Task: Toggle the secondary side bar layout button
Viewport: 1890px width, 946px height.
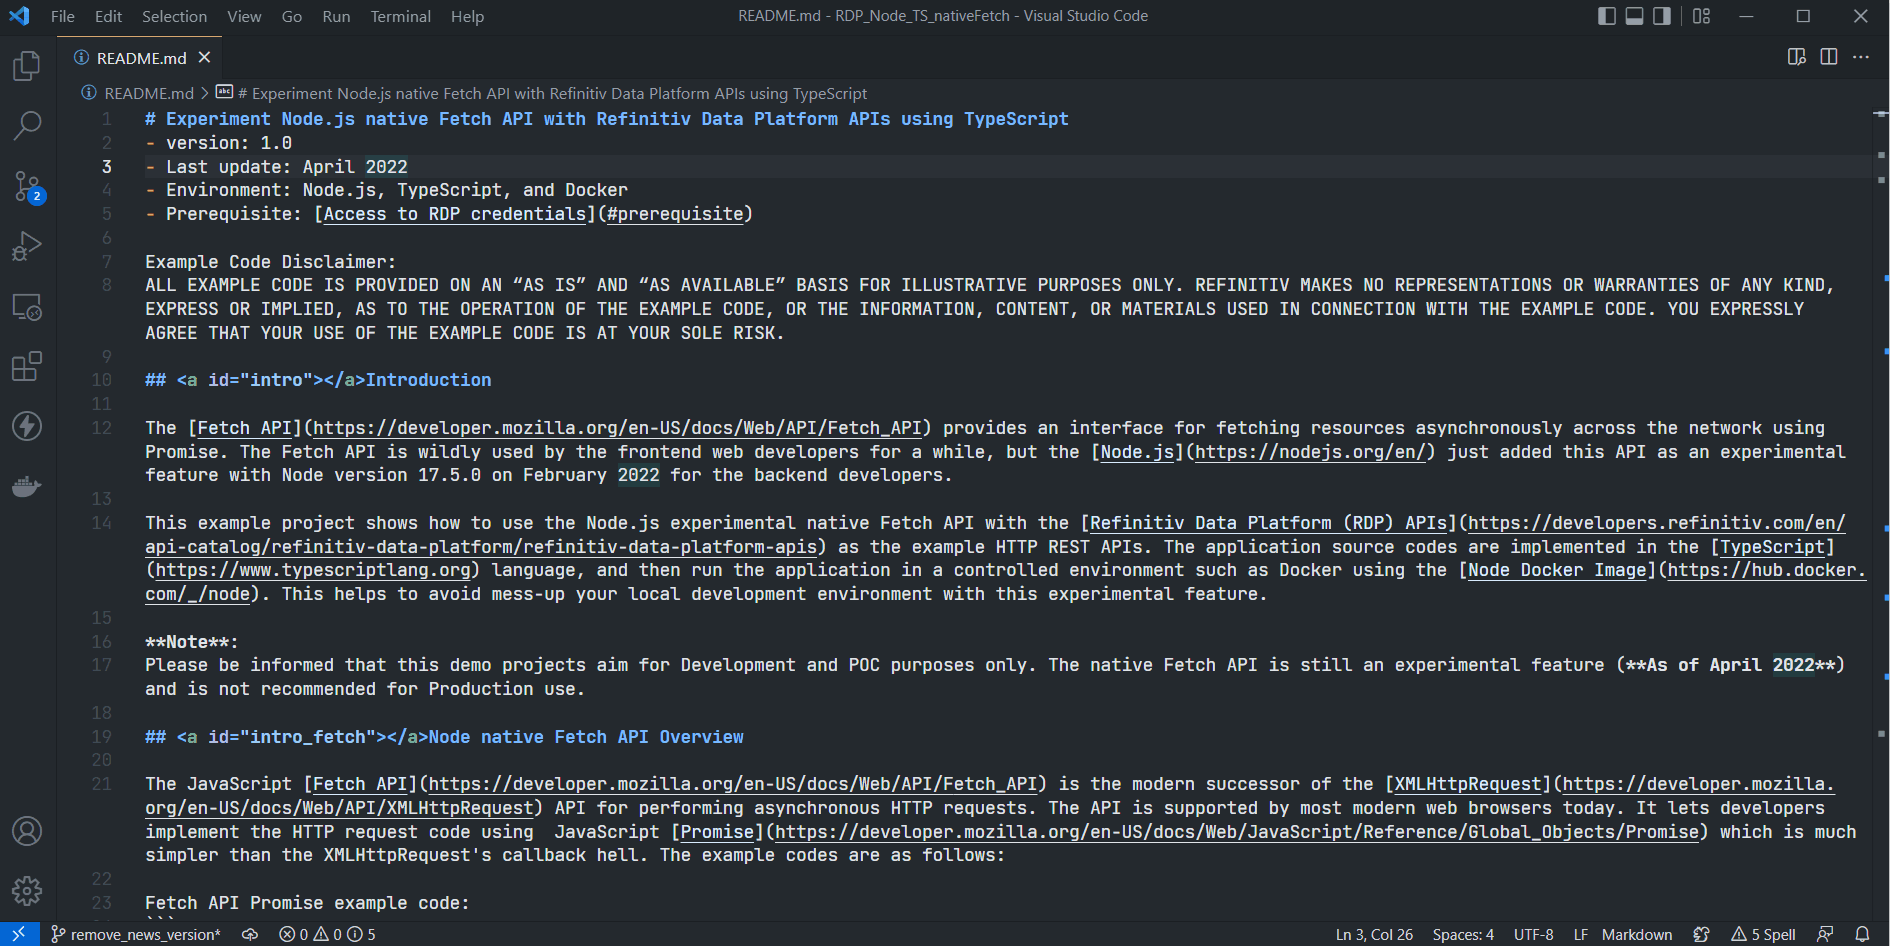Action: 1662,16
